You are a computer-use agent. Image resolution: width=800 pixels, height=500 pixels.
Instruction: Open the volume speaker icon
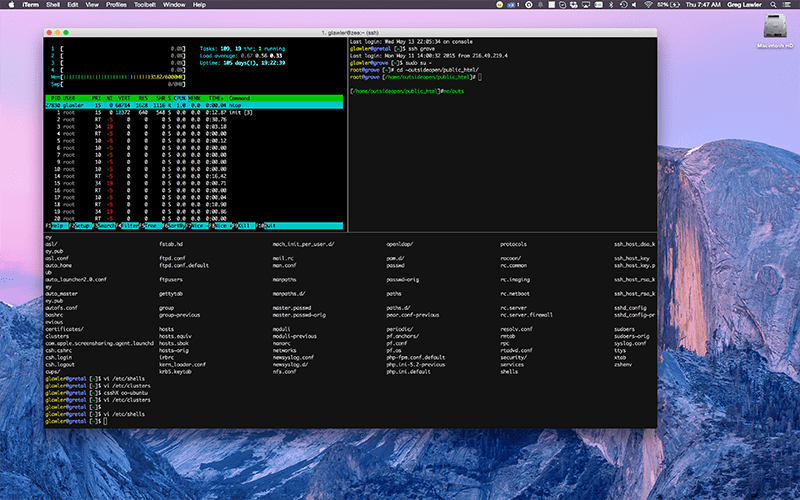[x=635, y=5]
